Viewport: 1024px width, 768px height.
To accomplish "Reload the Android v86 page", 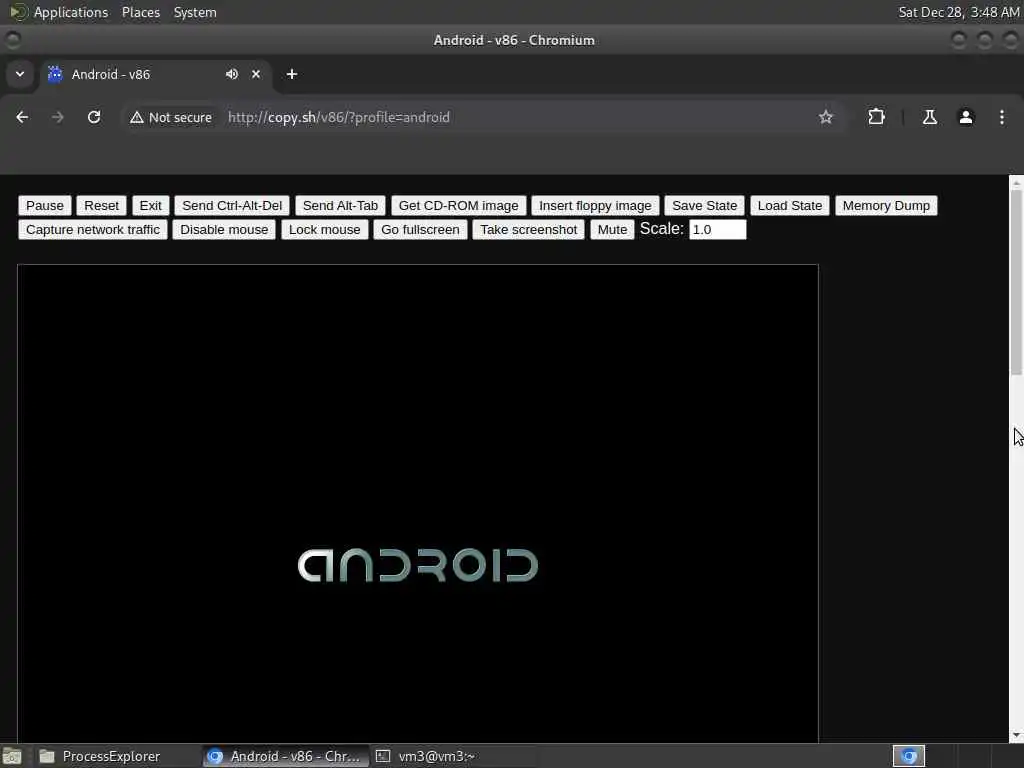I will [94, 117].
